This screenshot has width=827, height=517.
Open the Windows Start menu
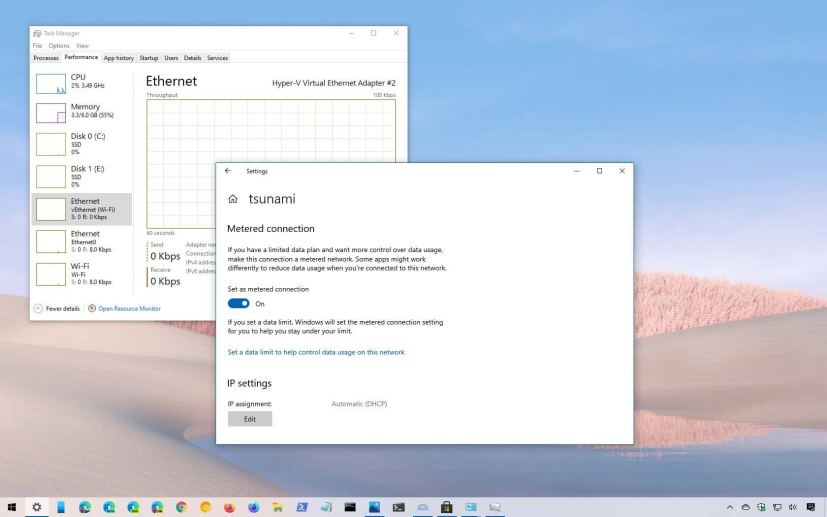point(12,508)
